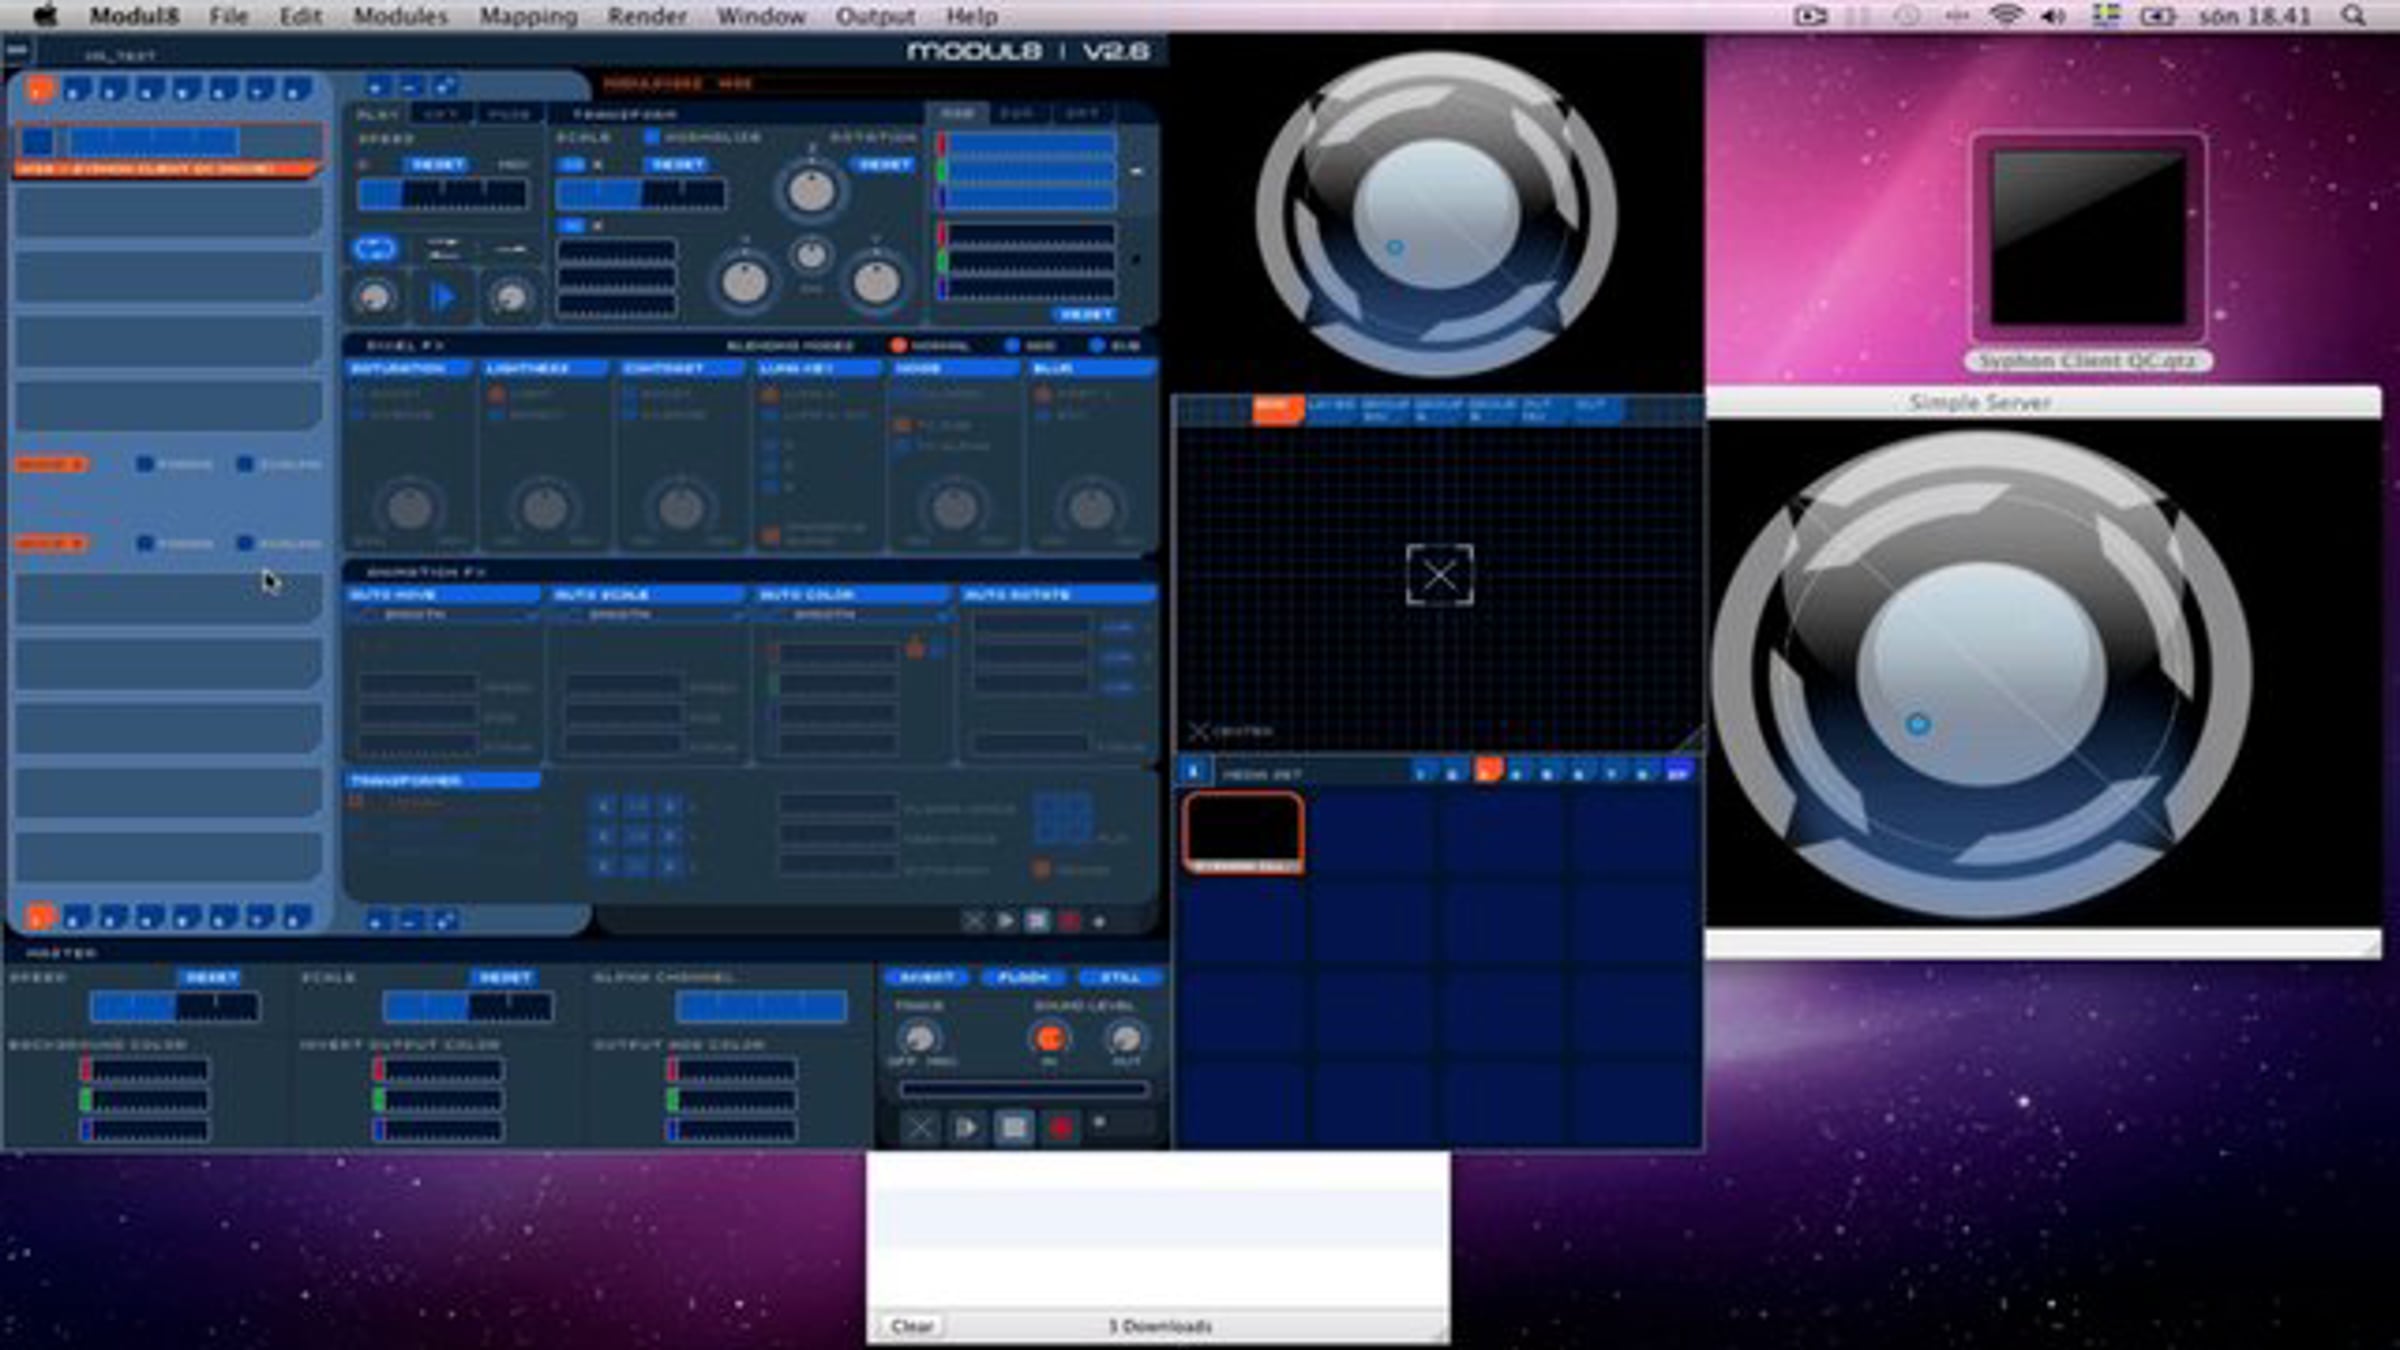This screenshot has height=1350, width=2400.
Task: Enable the Auto Move animation effect
Action: click(444, 595)
